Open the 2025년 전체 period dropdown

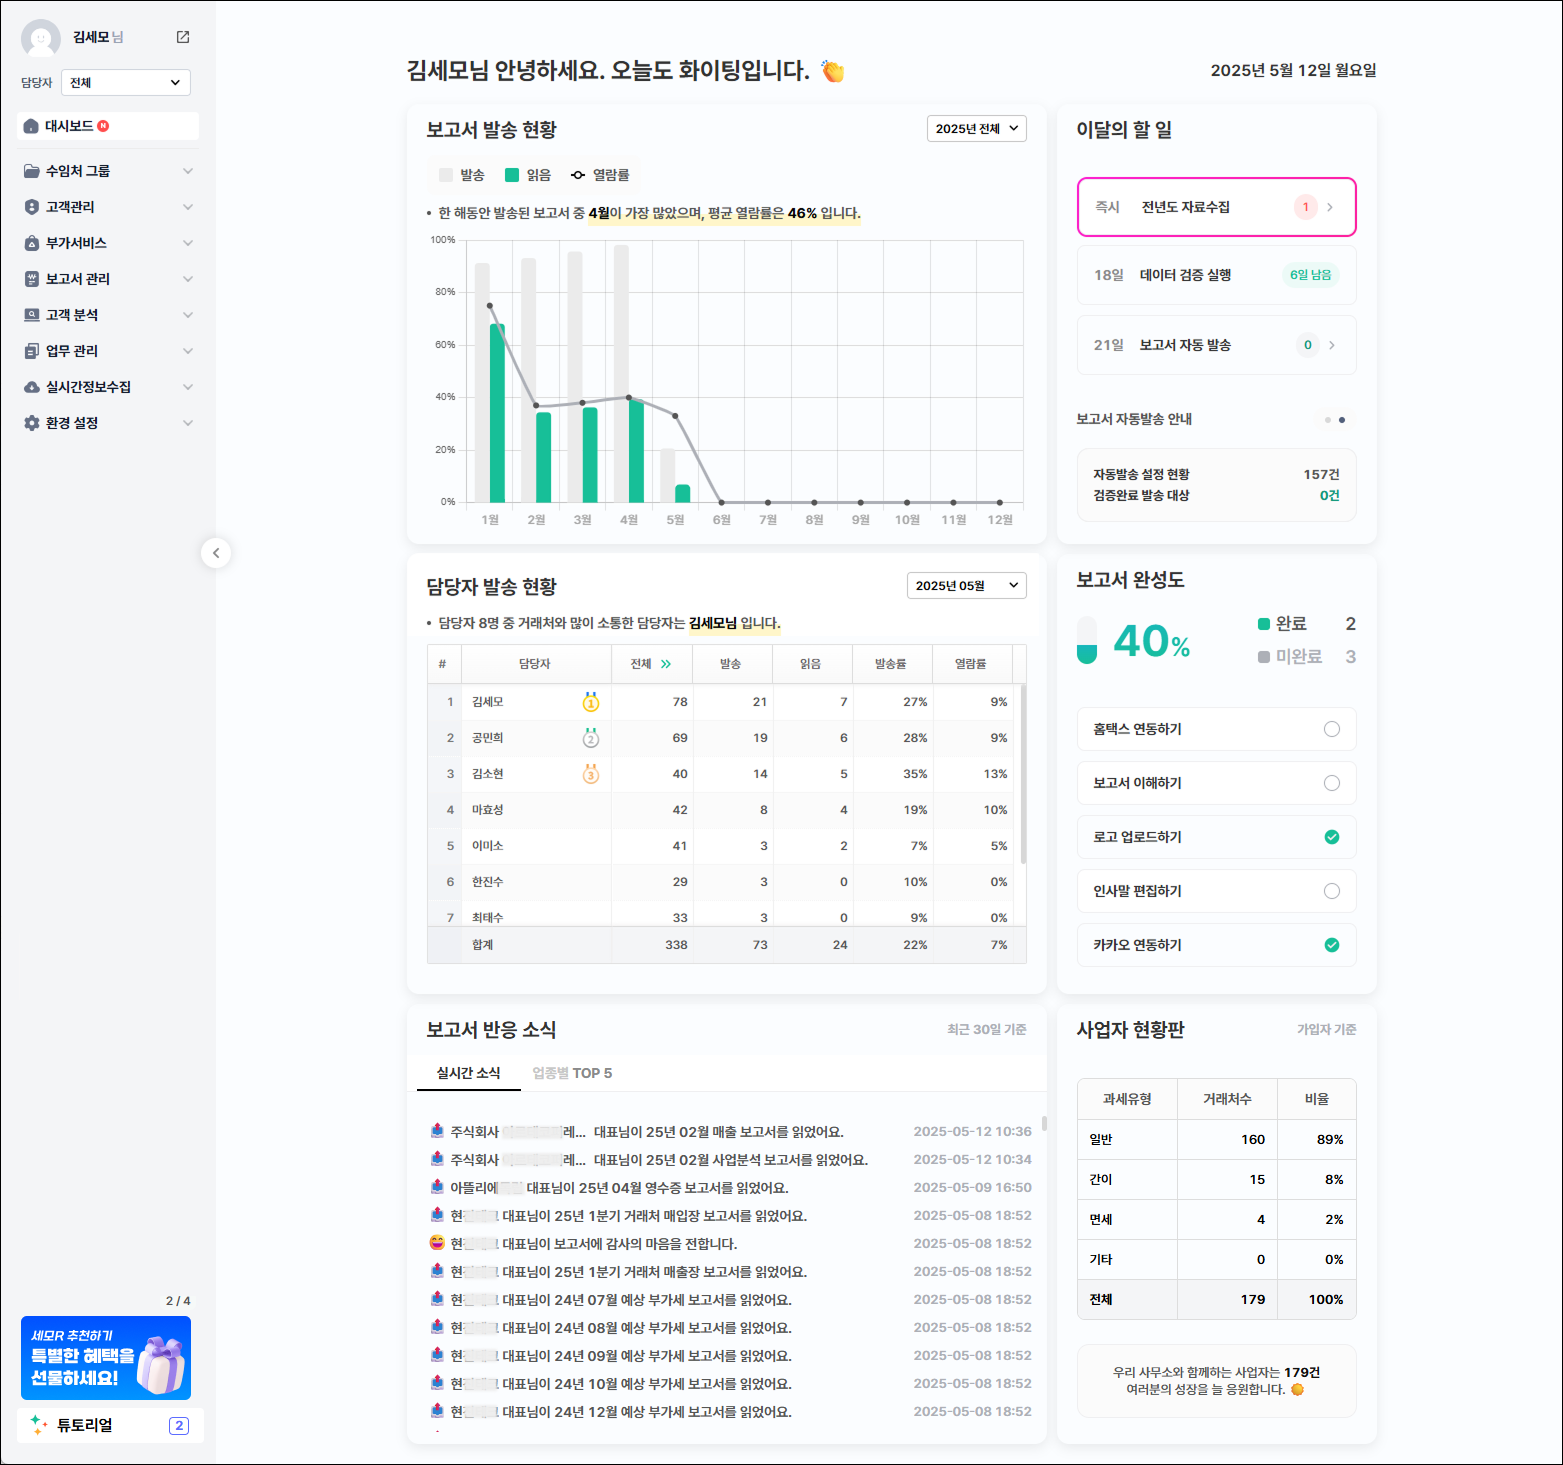point(976,129)
